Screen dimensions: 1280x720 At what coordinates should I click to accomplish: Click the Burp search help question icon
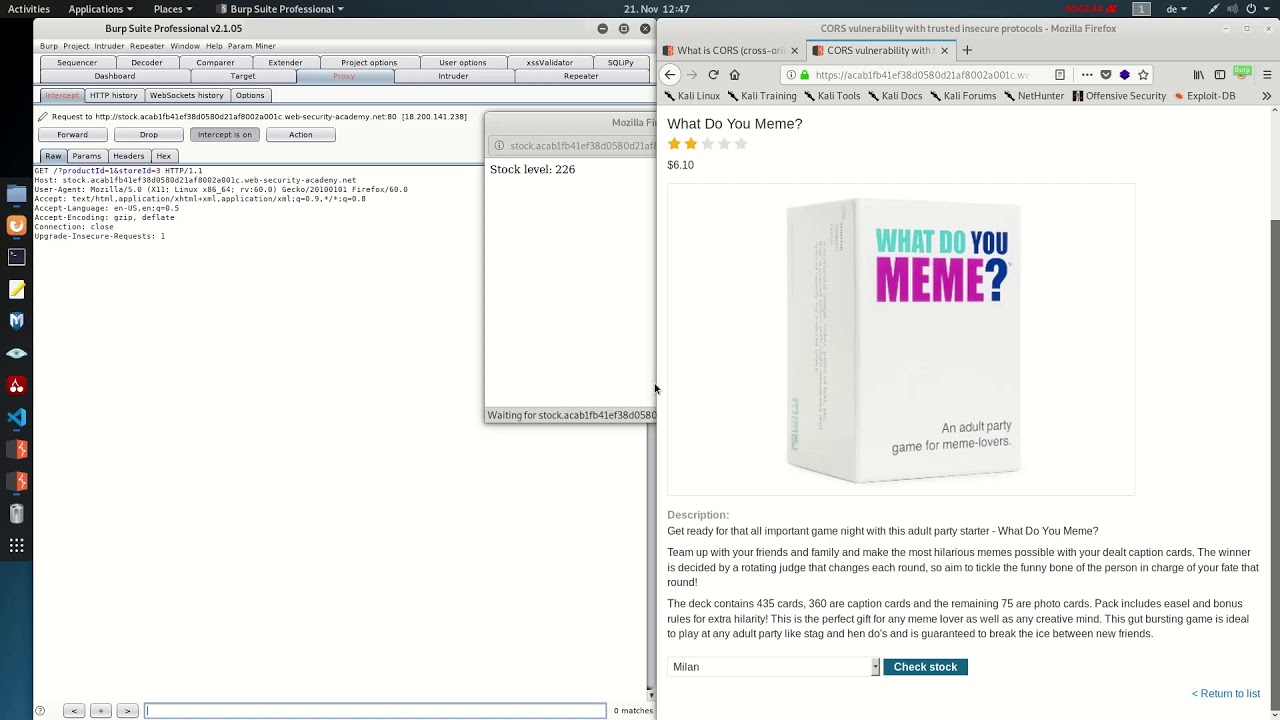[40, 711]
